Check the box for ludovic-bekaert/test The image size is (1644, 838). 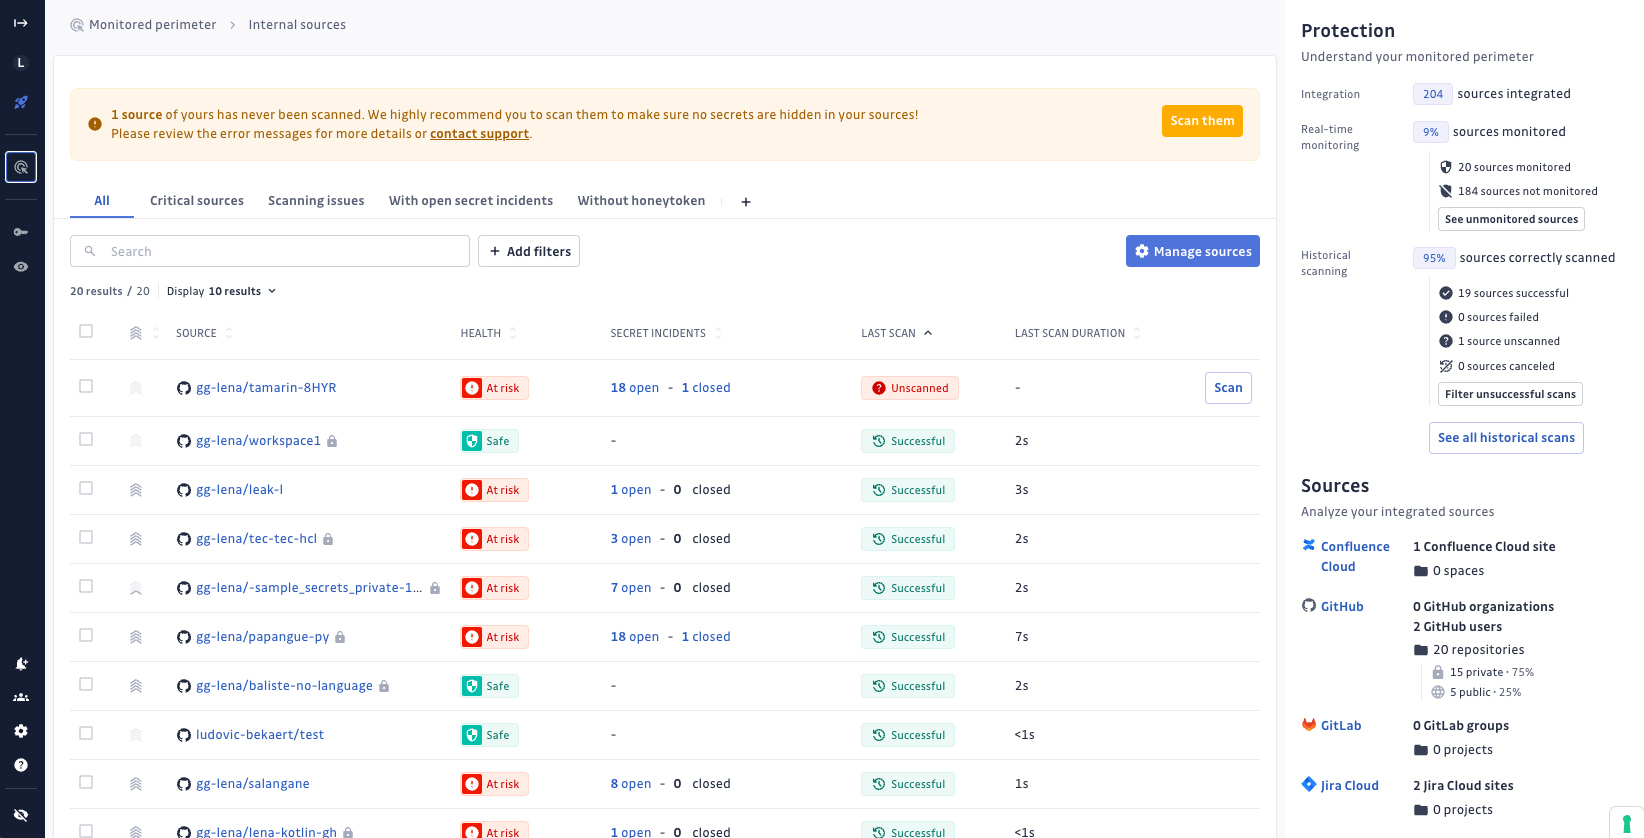click(86, 733)
